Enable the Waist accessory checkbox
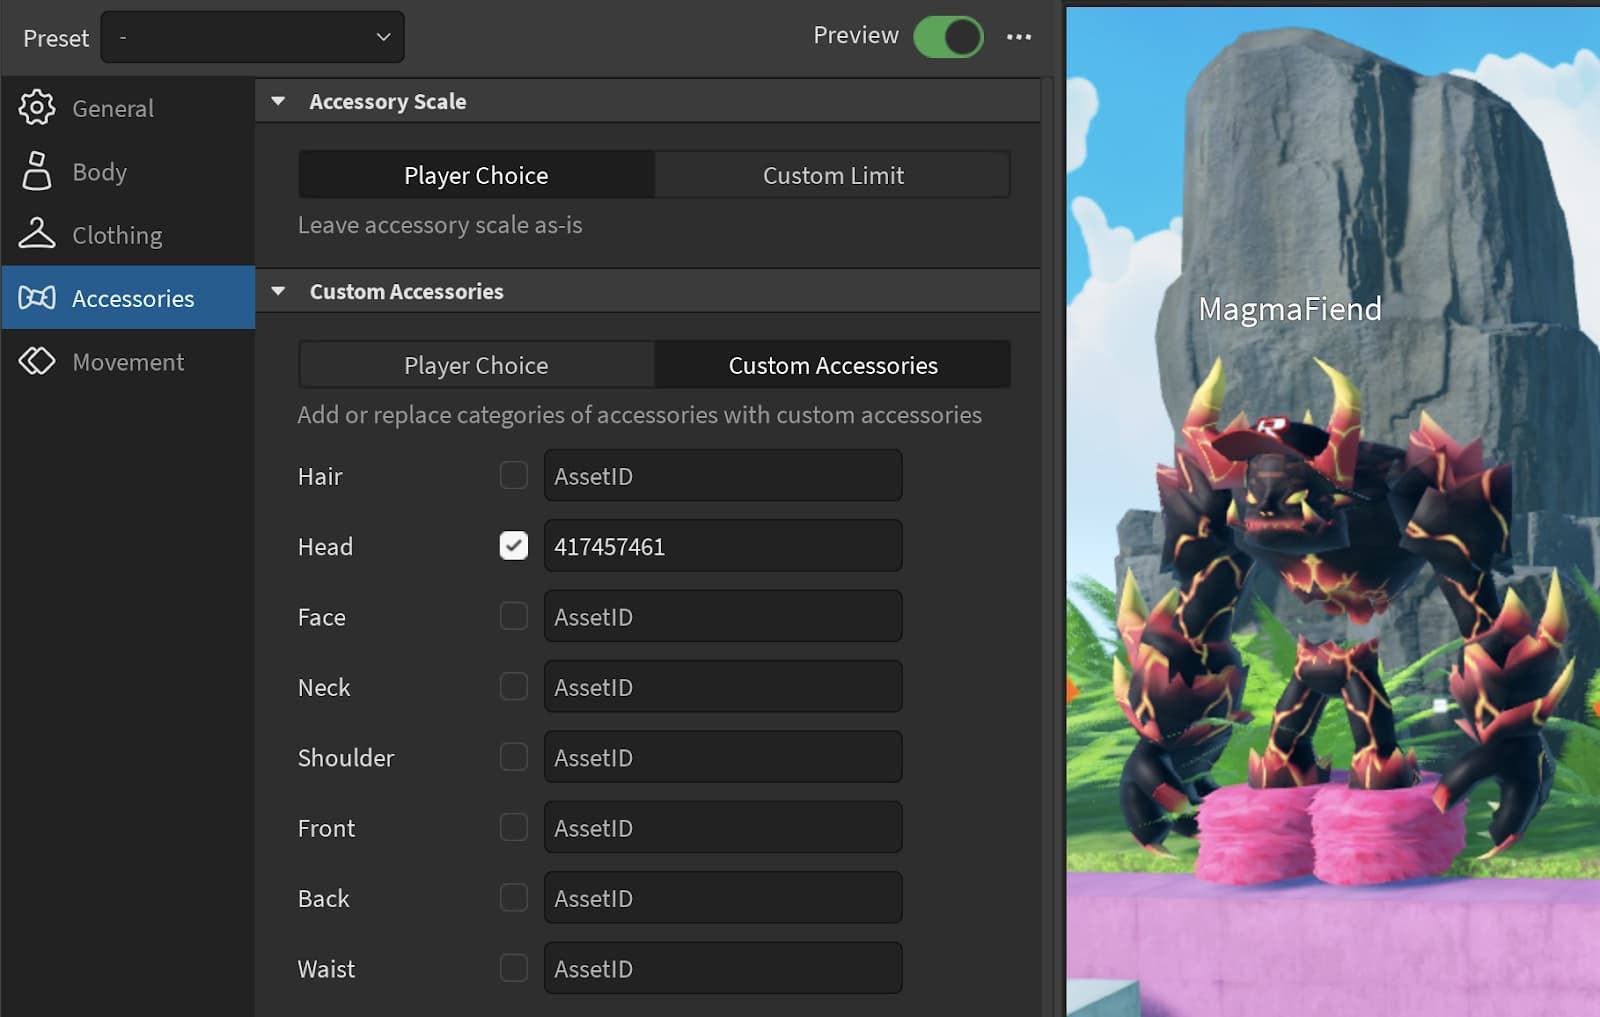 [514, 968]
